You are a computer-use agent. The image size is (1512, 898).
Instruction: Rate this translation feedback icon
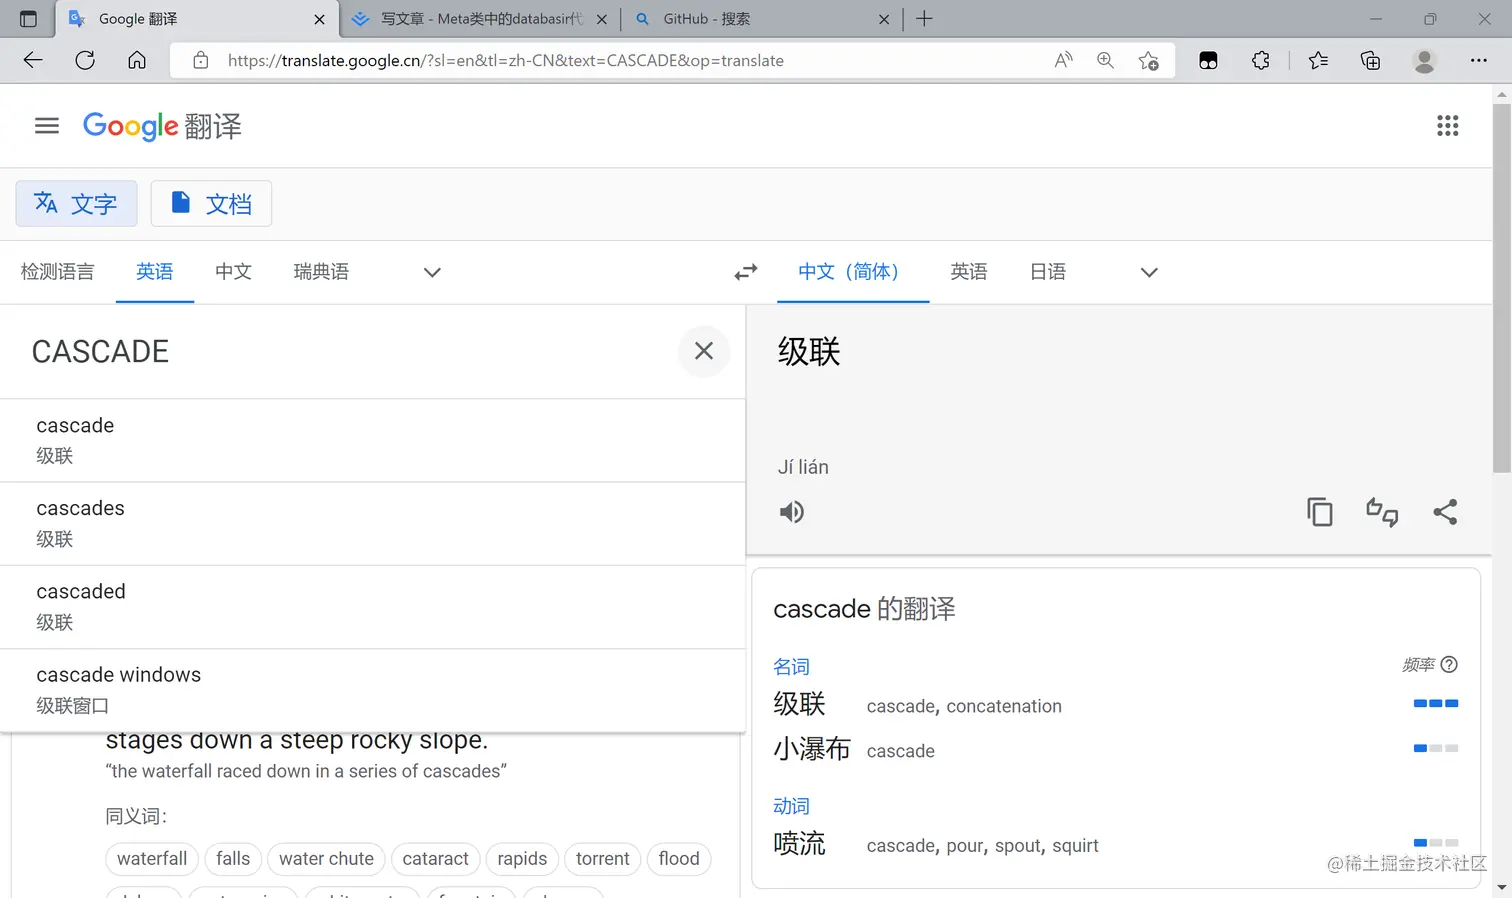pyautogui.click(x=1382, y=512)
